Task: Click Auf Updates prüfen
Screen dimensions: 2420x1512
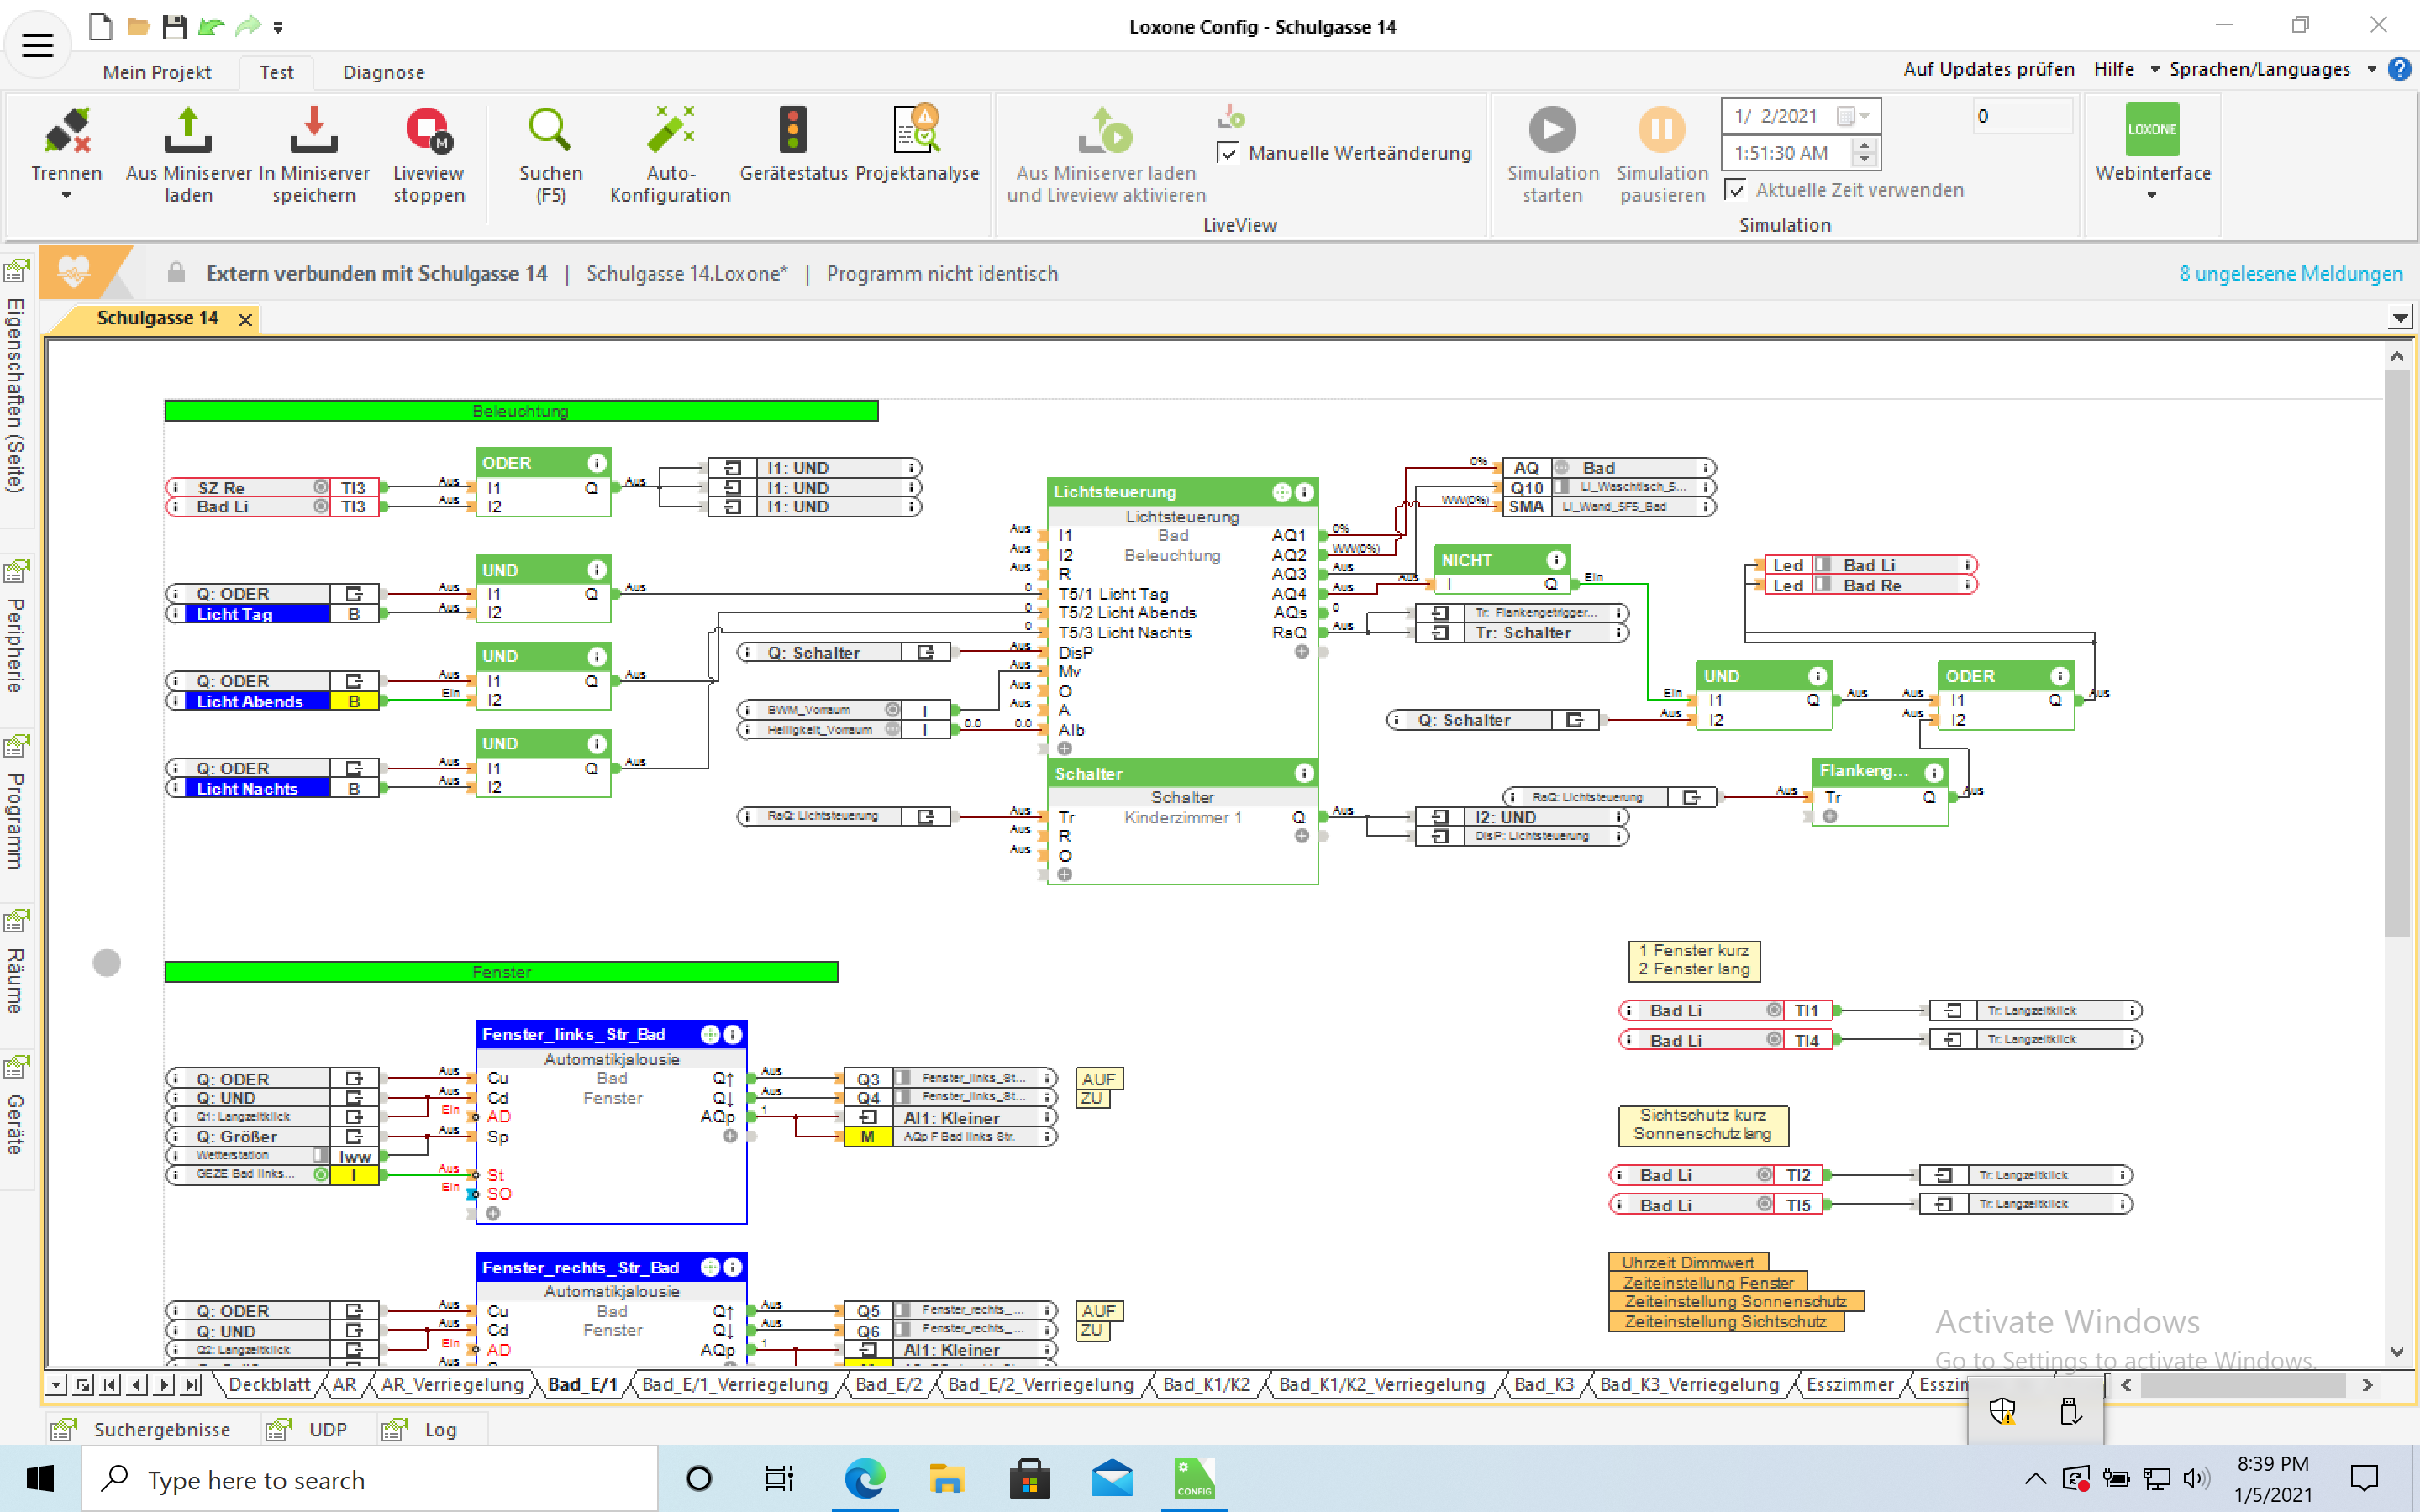Action: [x=1988, y=69]
